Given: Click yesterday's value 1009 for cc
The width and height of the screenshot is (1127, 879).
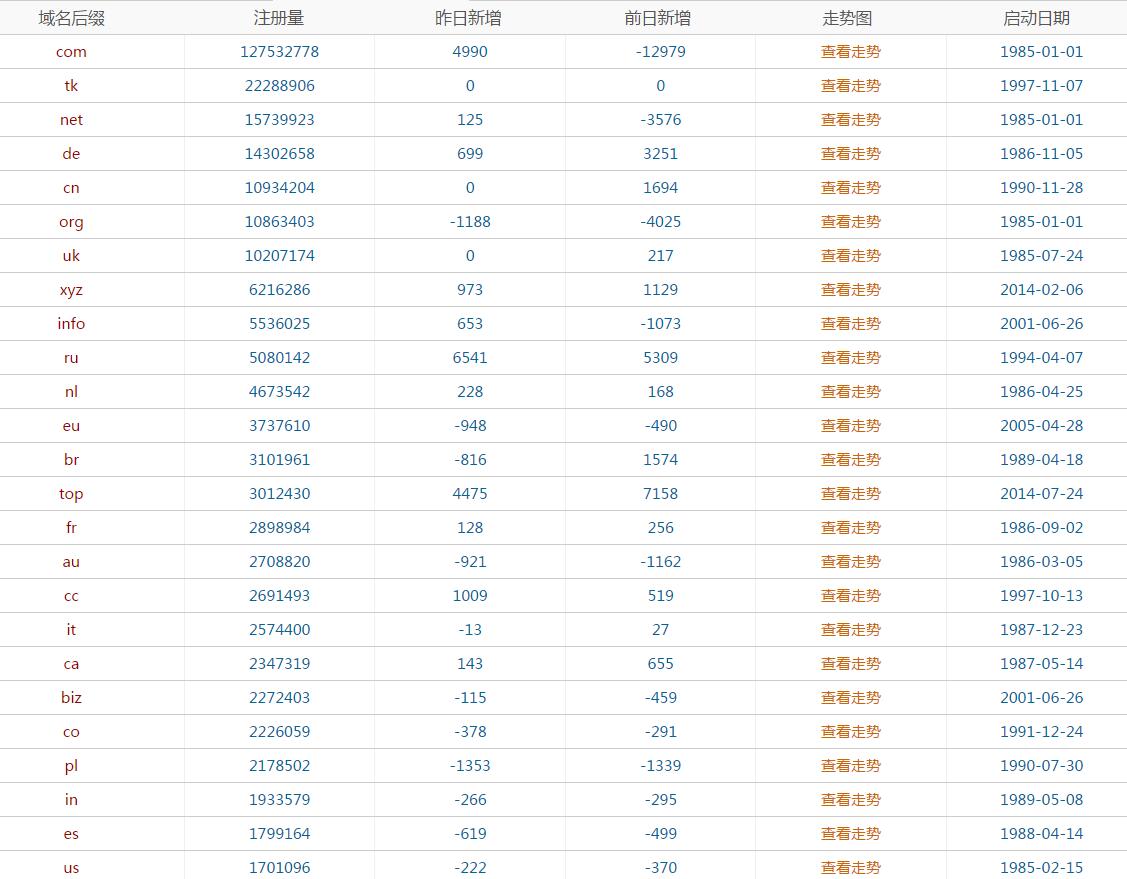Looking at the screenshot, I should pyautogui.click(x=470, y=596).
